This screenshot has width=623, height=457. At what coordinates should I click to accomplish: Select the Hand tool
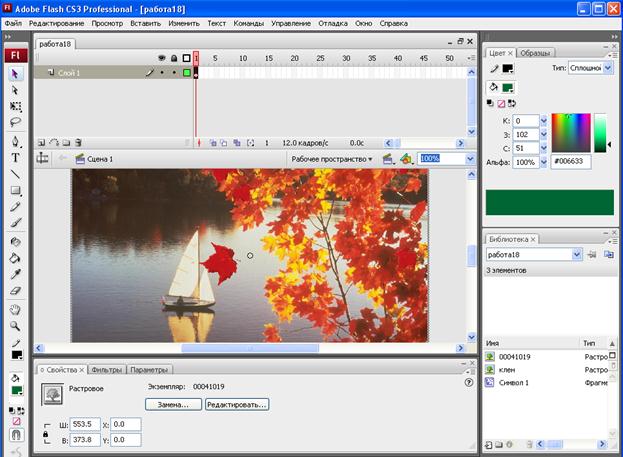(x=15, y=309)
